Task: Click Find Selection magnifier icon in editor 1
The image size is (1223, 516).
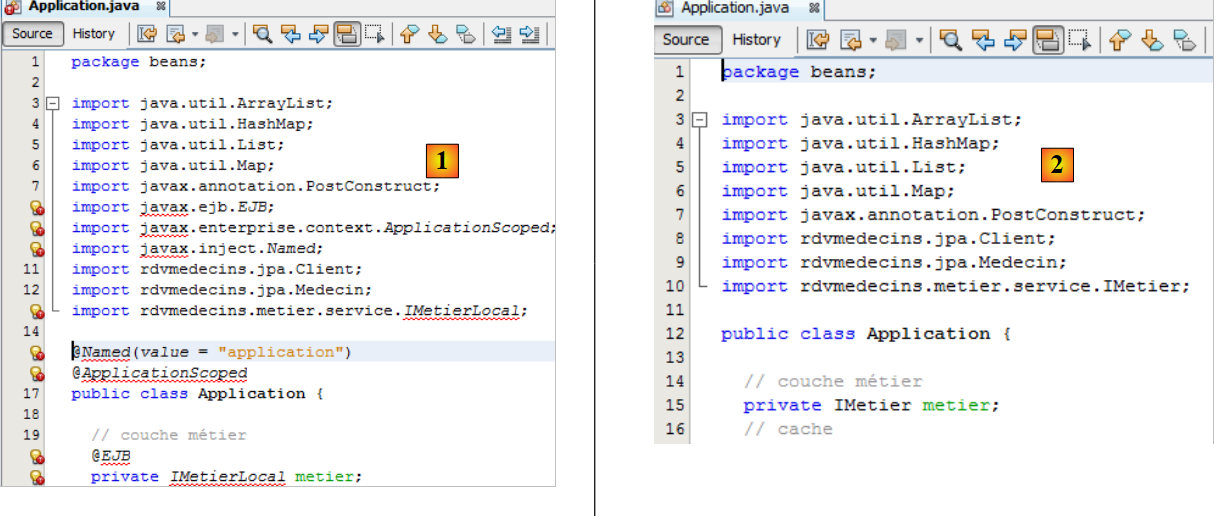Action: [263, 34]
